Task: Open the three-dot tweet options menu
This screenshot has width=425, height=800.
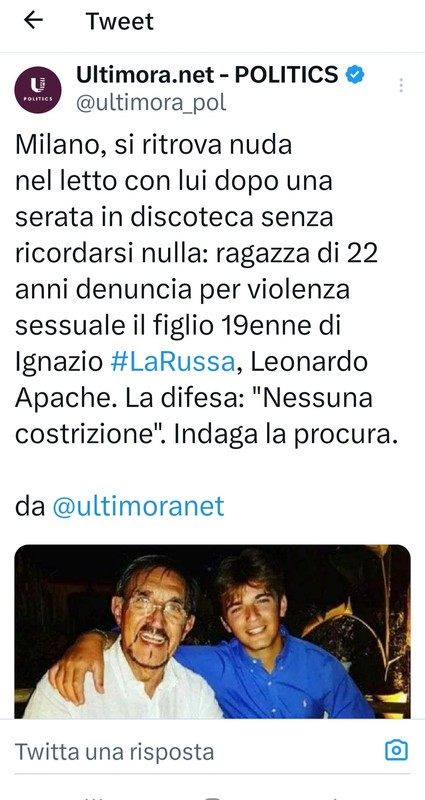Action: tap(401, 85)
